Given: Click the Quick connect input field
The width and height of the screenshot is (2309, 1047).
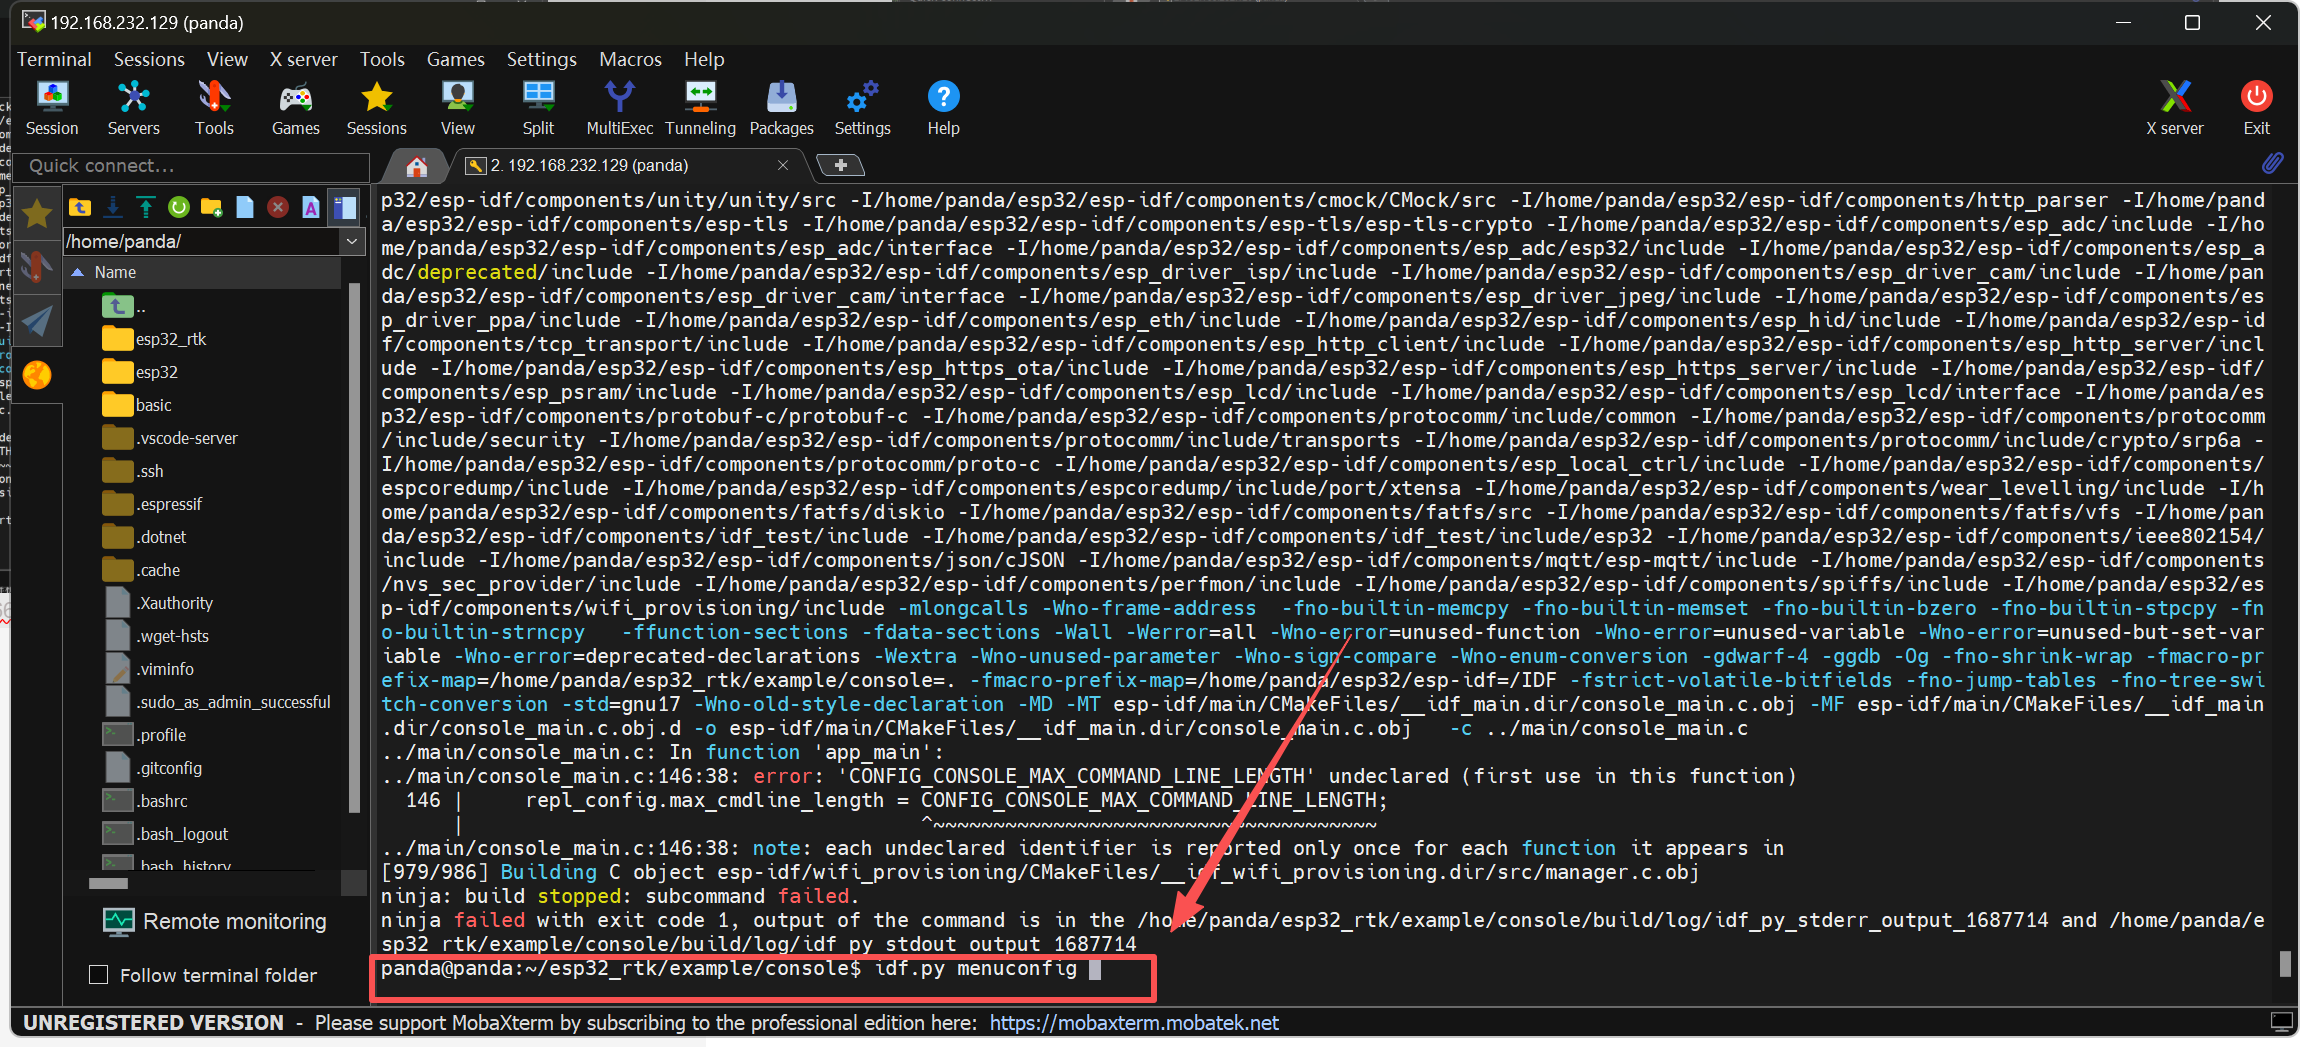Looking at the screenshot, I should [x=190, y=166].
